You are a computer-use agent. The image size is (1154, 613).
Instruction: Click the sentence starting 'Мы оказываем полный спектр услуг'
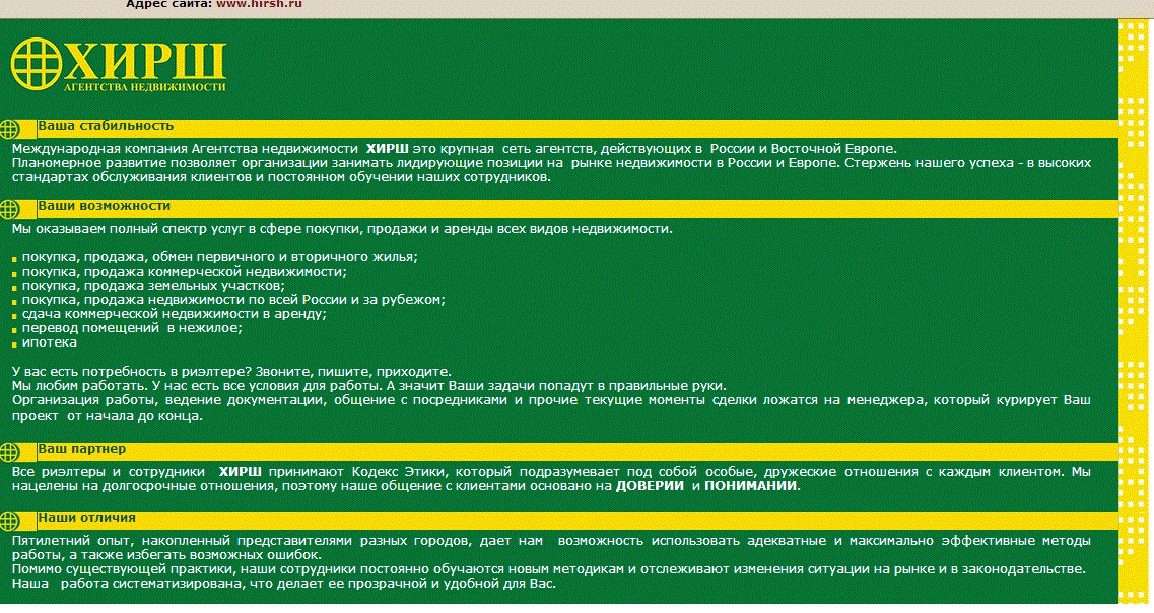coord(342,229)
